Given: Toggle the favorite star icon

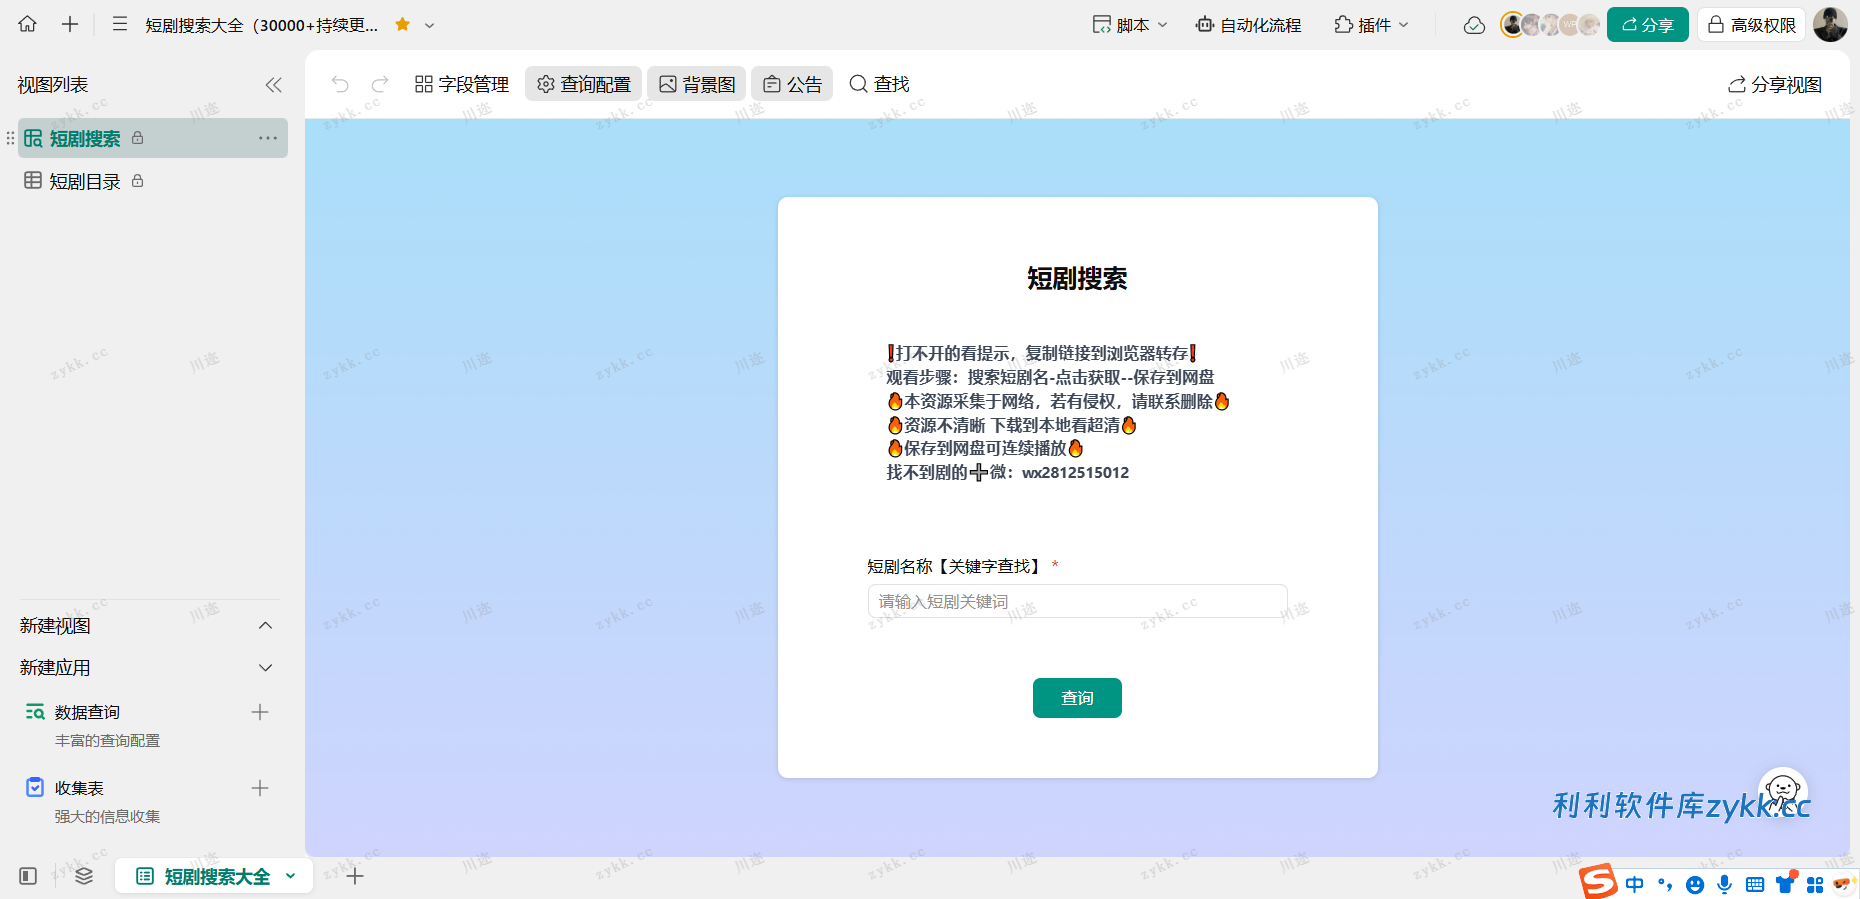Looking at the screenshot, I should pos(403,25).
